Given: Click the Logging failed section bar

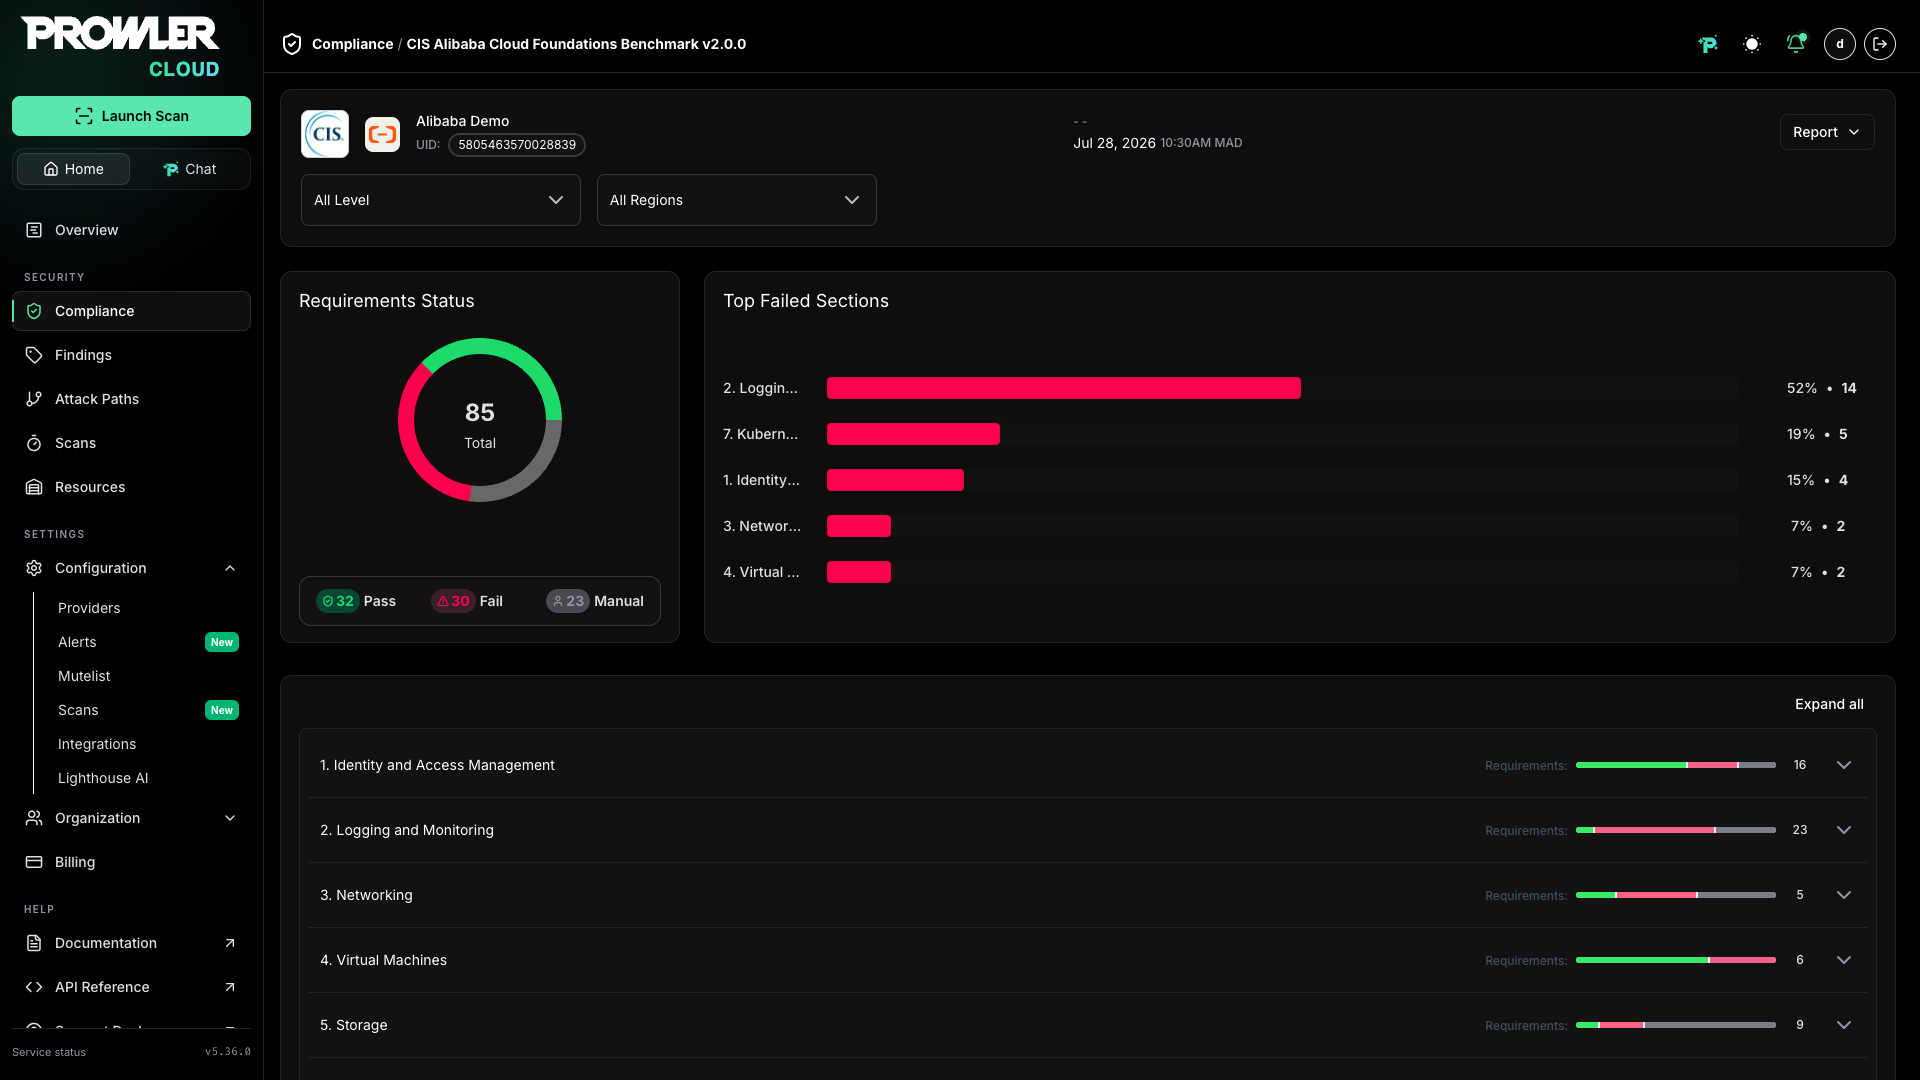Looking at the screenshot, I should tap(1064, 388).
